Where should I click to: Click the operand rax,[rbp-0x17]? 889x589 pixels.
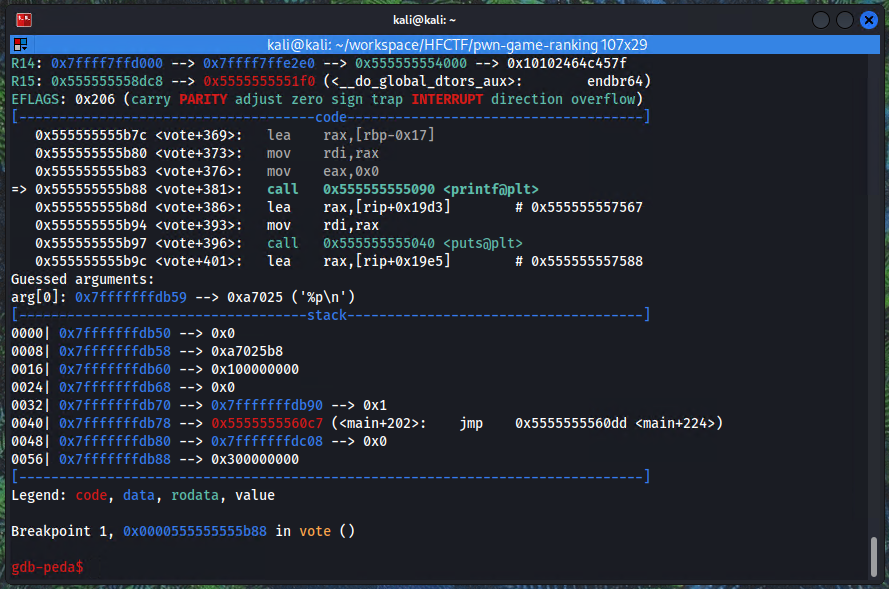(x=378, y=135)
